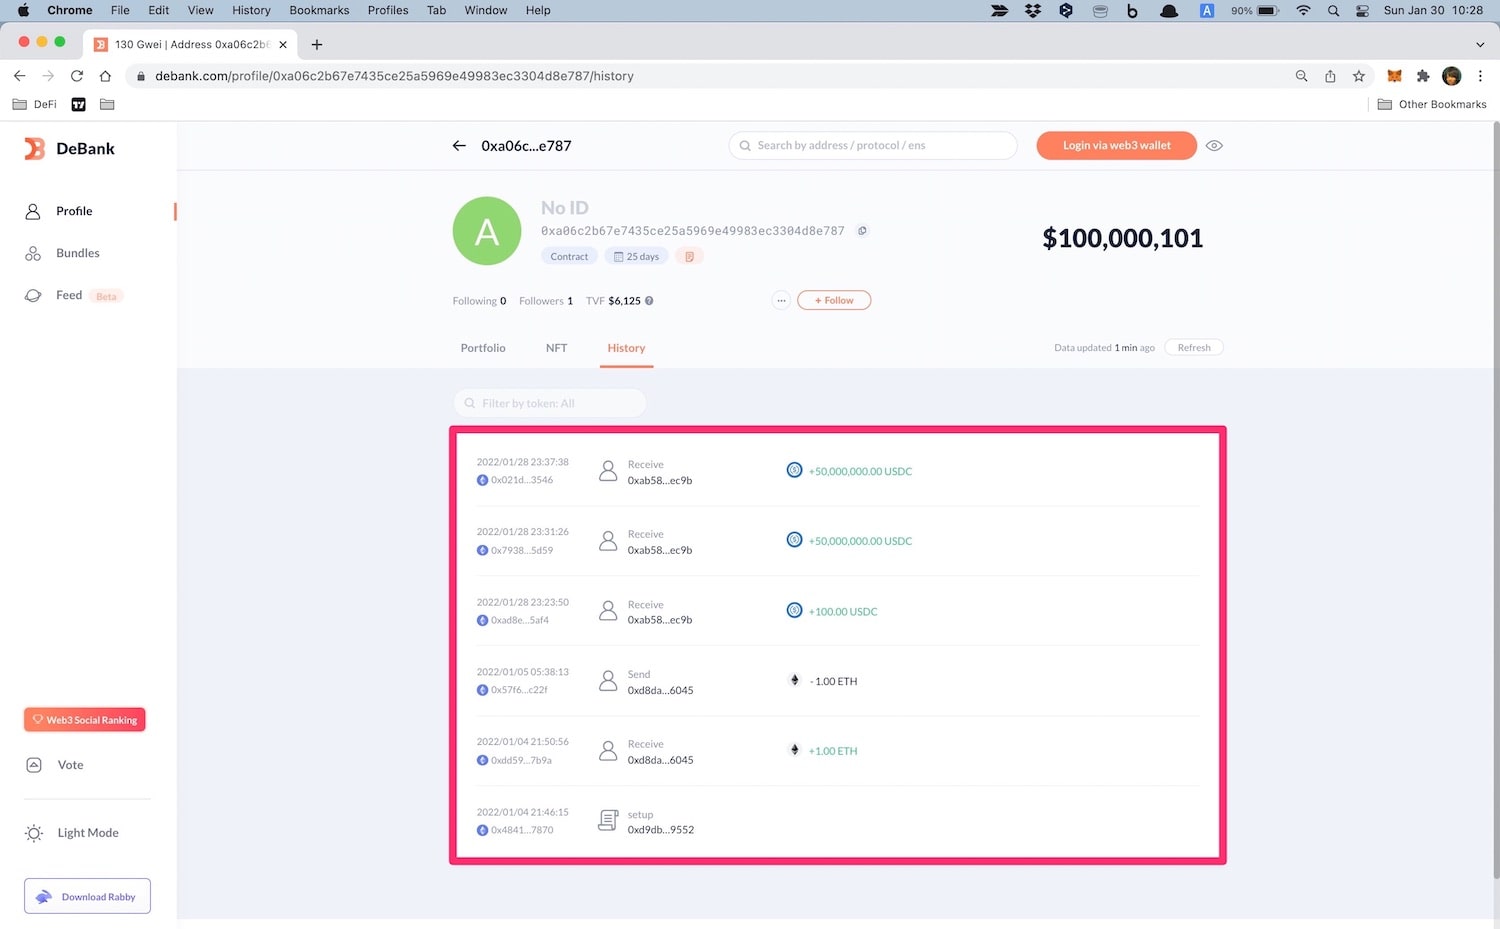Open a new Chrome tab
Image resolution: width=1500 pixels, height=929 pixels.
[x=317, y=44]
